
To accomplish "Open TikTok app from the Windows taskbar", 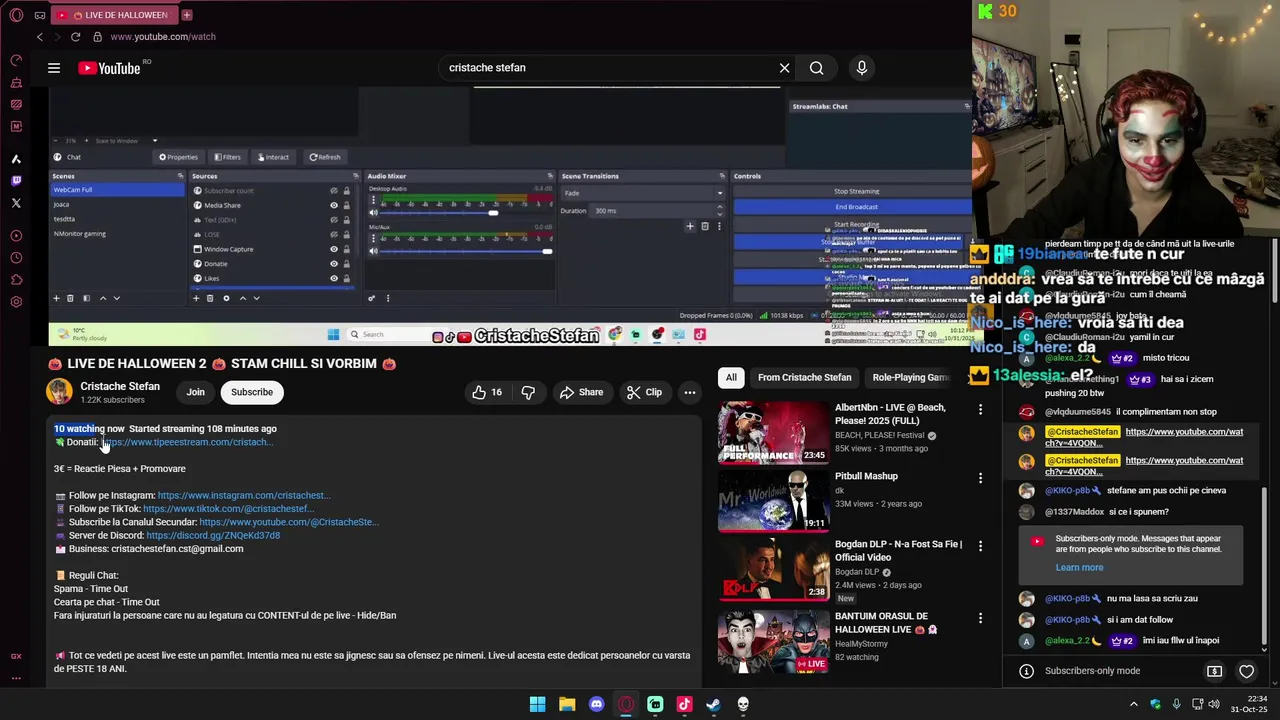I will [684, 705].
